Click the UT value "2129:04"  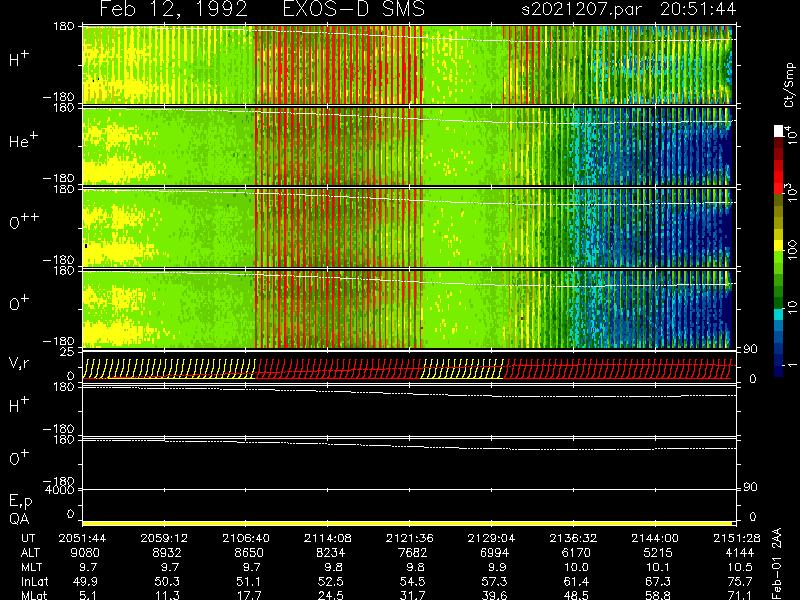tap(491, 538)
